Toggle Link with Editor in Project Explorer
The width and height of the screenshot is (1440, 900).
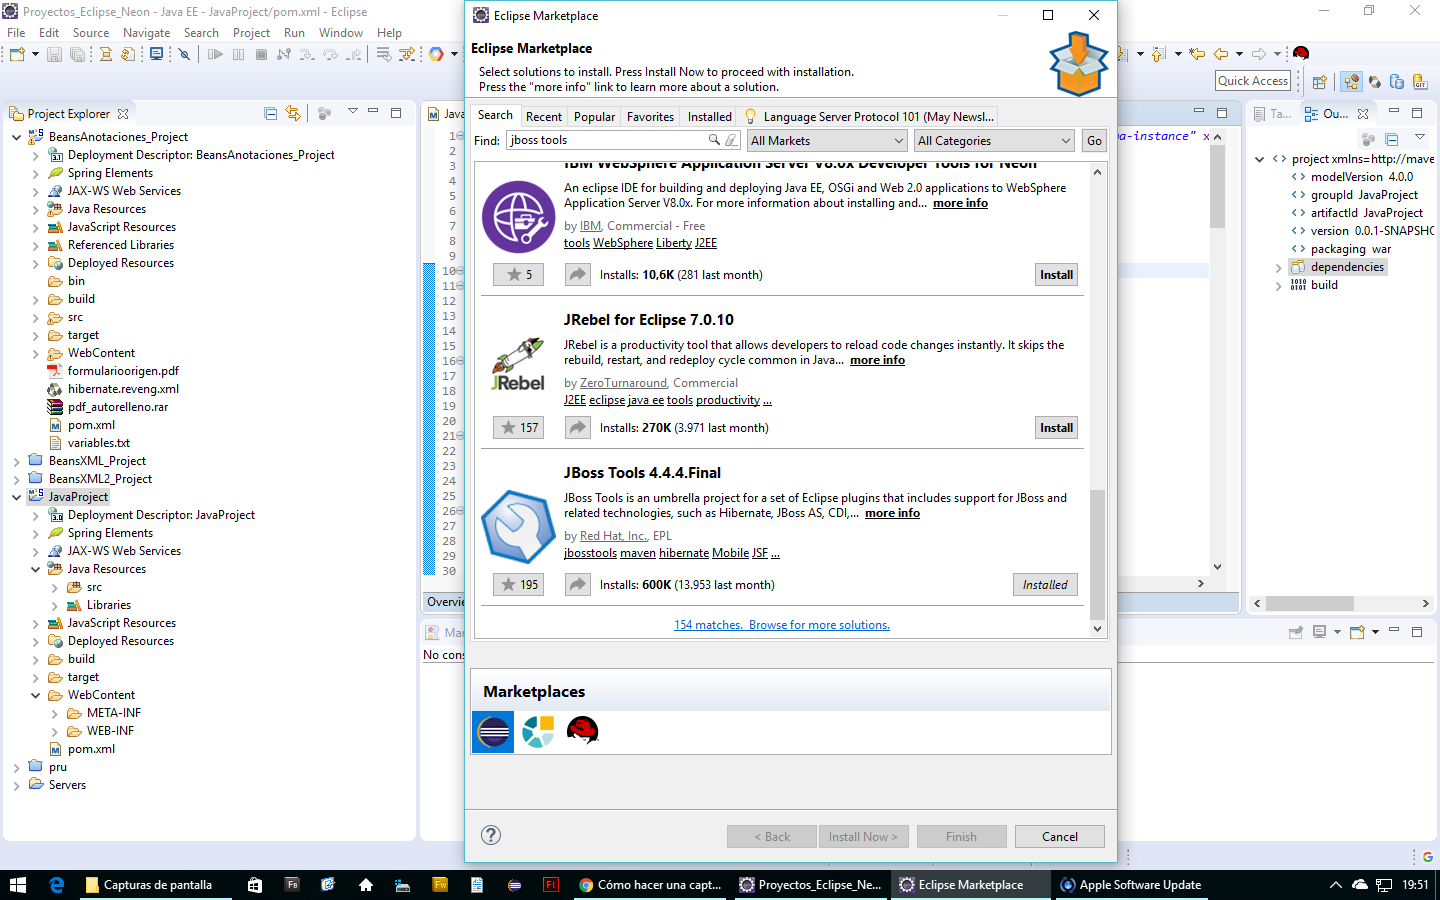[x=293, y=113]
